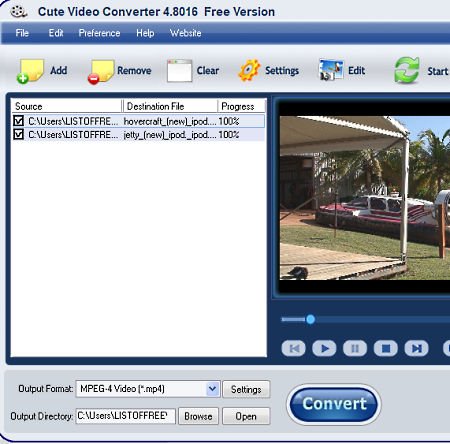
Task: Click Settings beside Output Format
Action: (x=246, y=389)
